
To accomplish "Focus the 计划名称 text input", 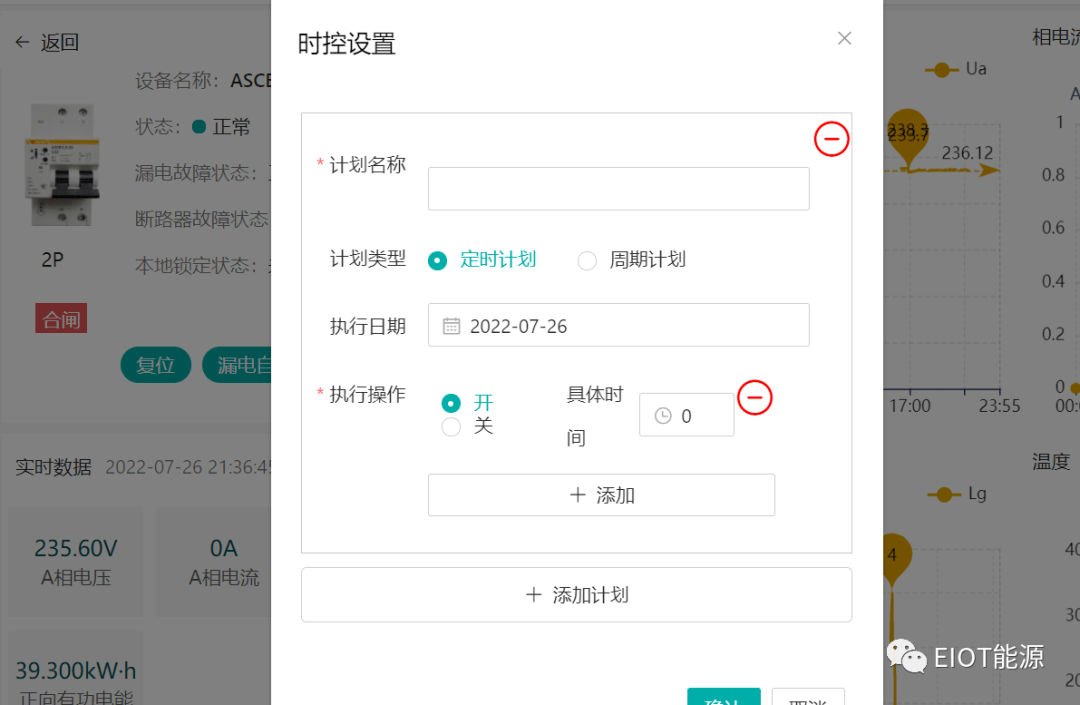I will [x=618, y=189].
